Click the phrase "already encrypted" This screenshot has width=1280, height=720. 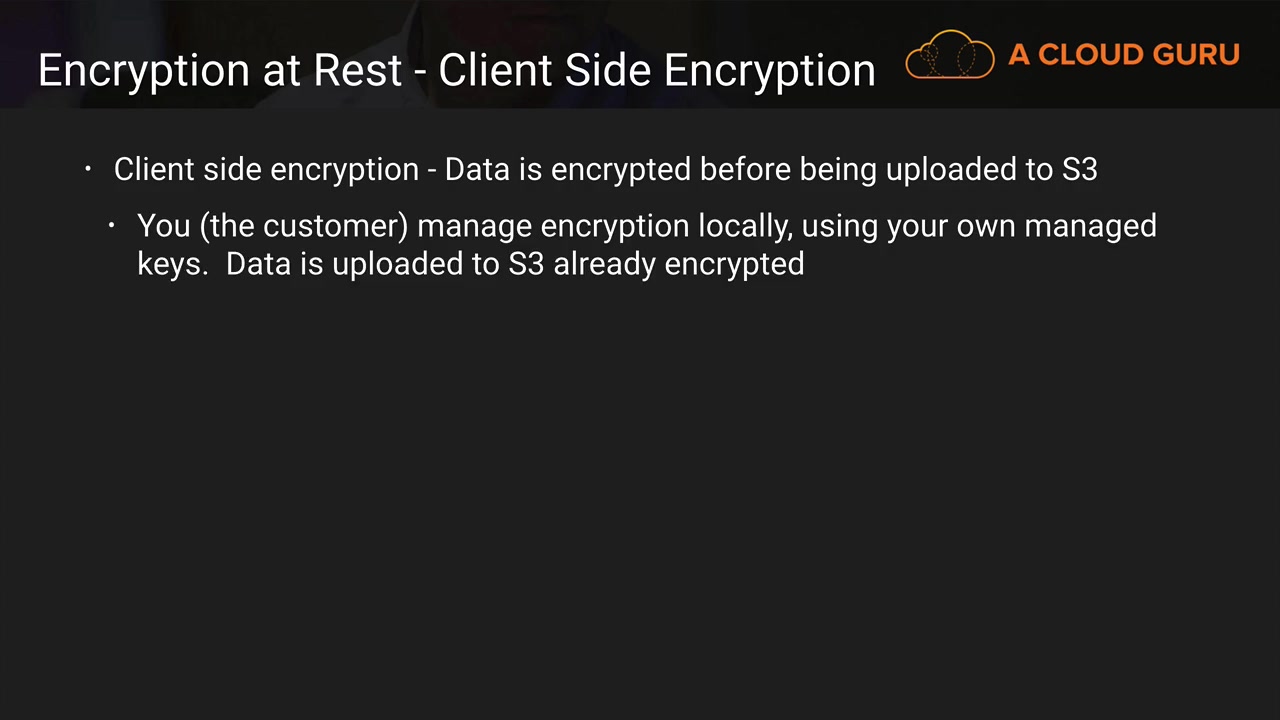click(x=678, y=264)
